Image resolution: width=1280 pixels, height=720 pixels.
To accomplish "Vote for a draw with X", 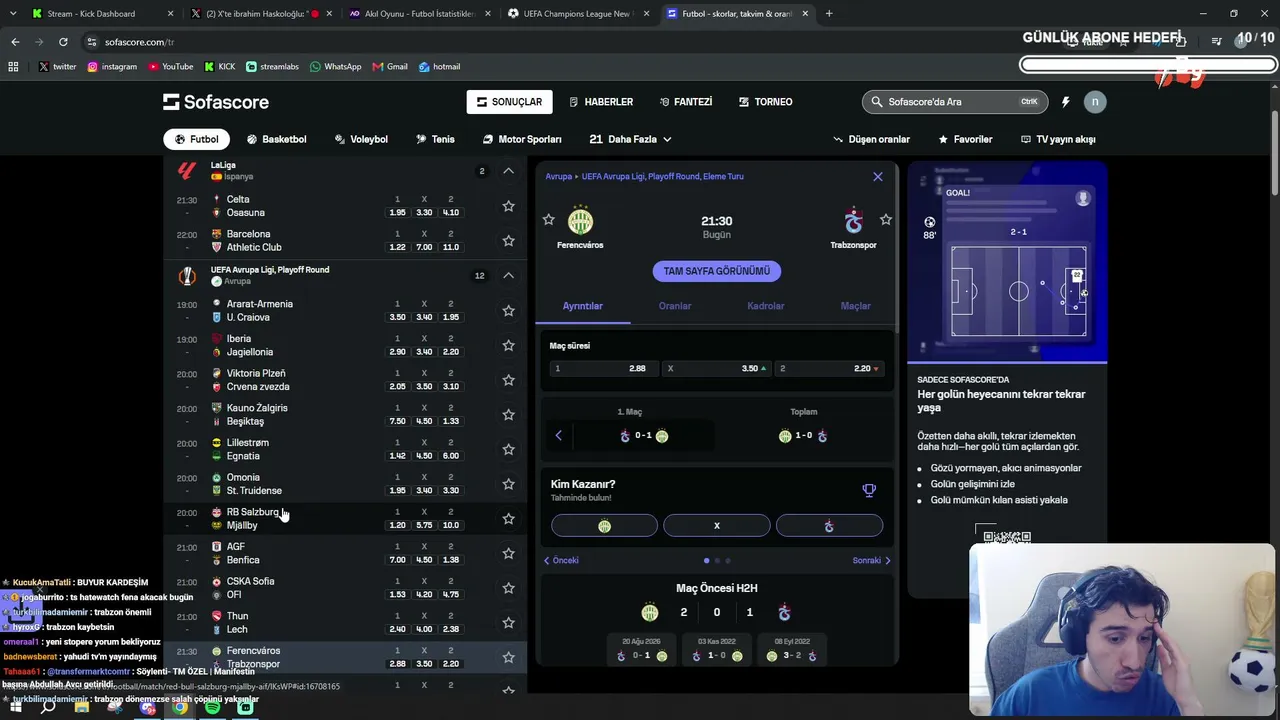I will pyautogui.click(x=716, y=526).
